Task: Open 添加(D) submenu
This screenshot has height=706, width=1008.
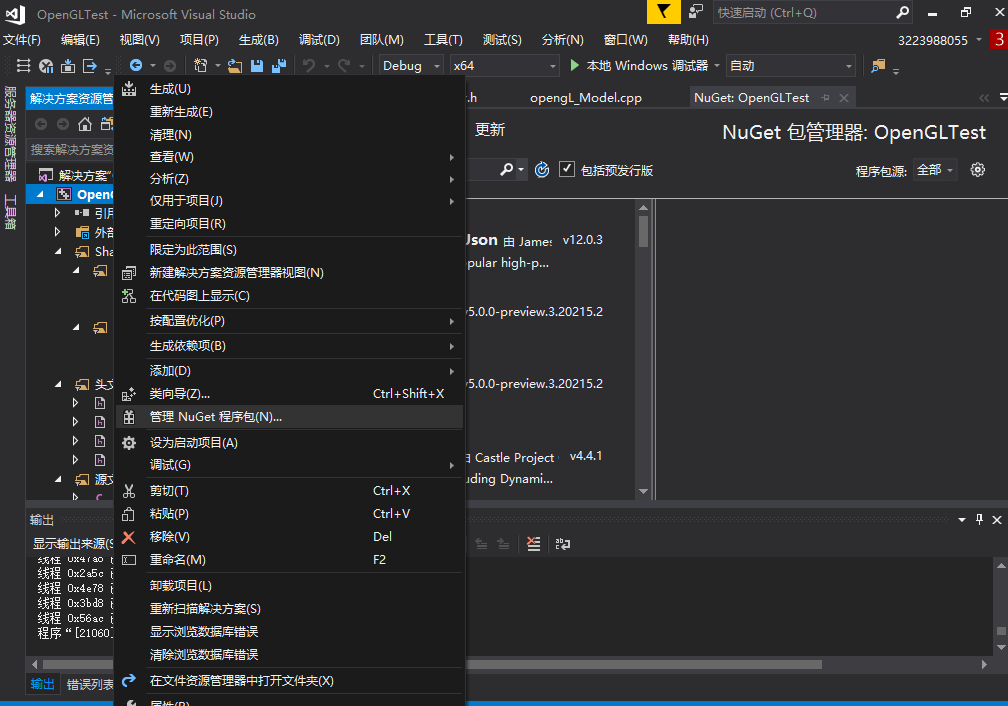Action: [289, 371]
